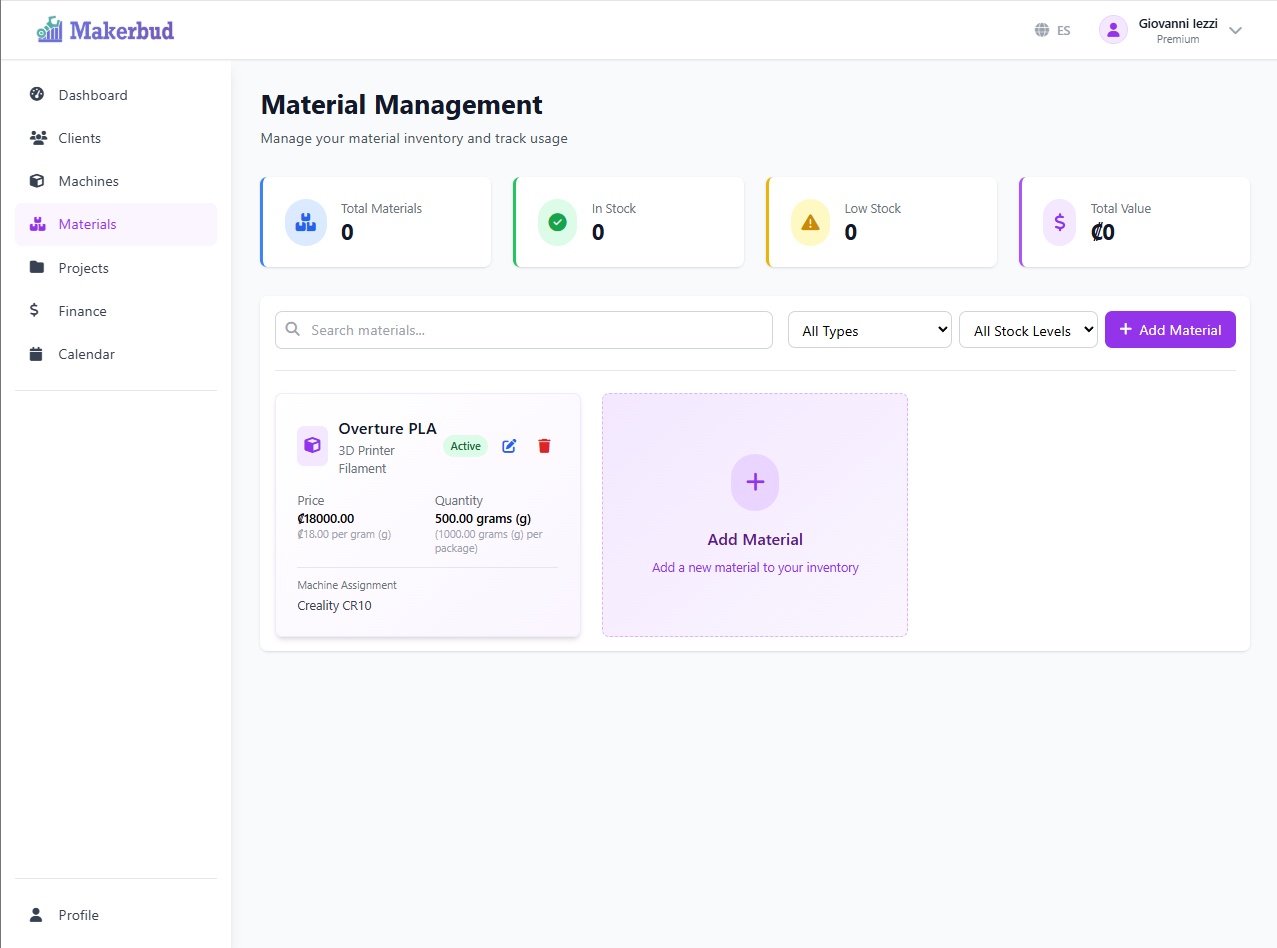Select the Finance dollar icon

point(37,310)
